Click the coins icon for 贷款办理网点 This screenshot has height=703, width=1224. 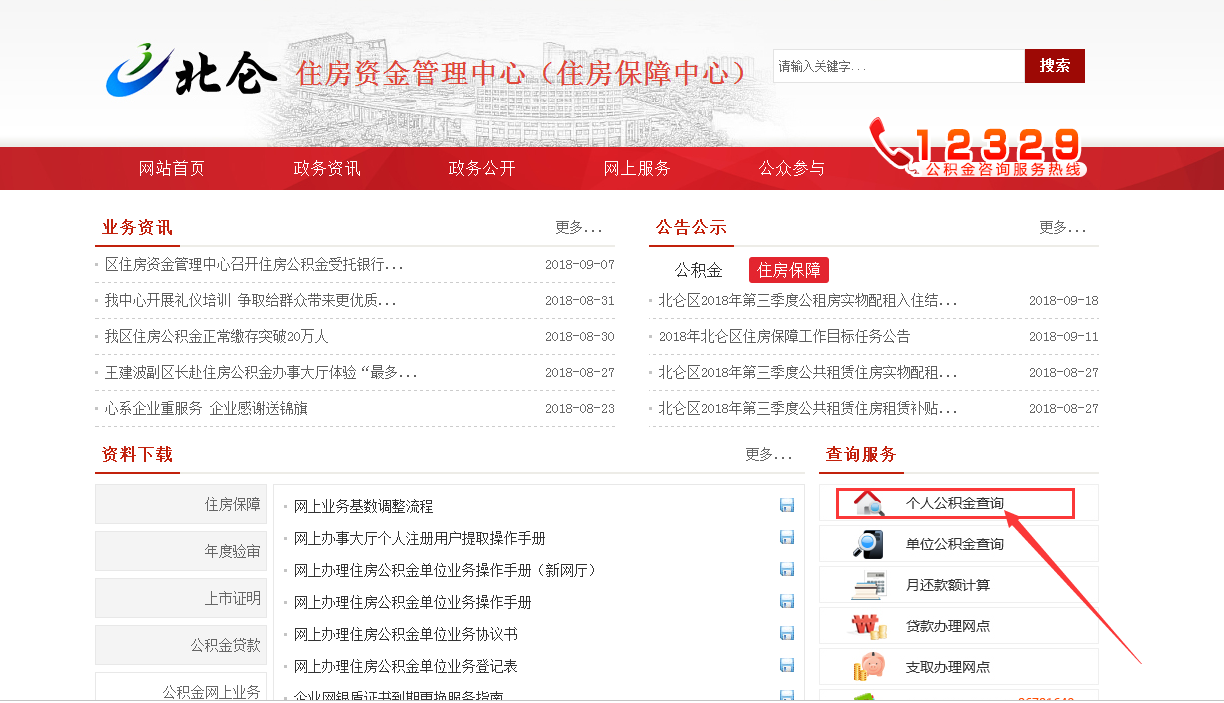point(868,626)
